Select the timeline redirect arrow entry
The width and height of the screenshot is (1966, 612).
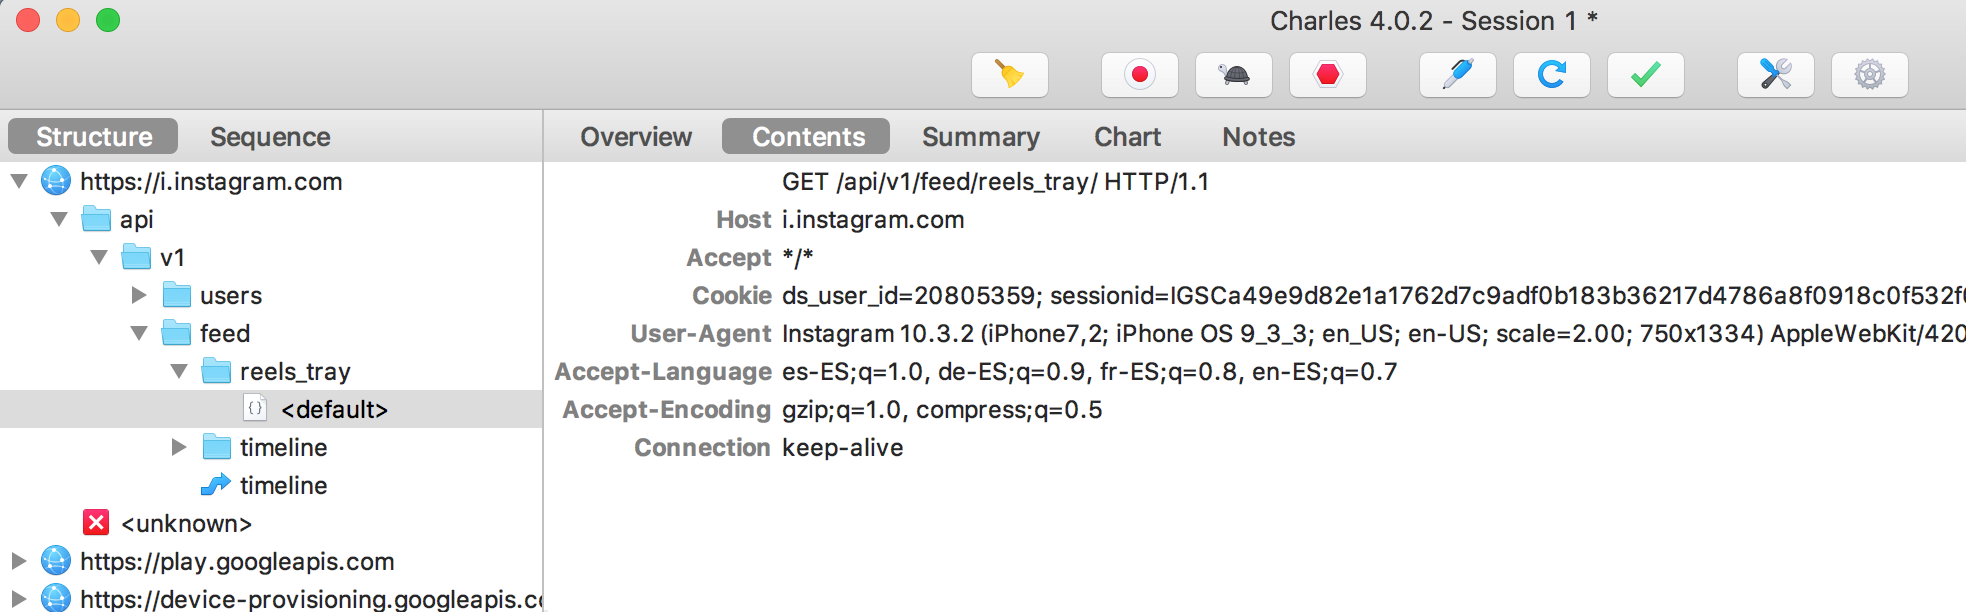264,485
